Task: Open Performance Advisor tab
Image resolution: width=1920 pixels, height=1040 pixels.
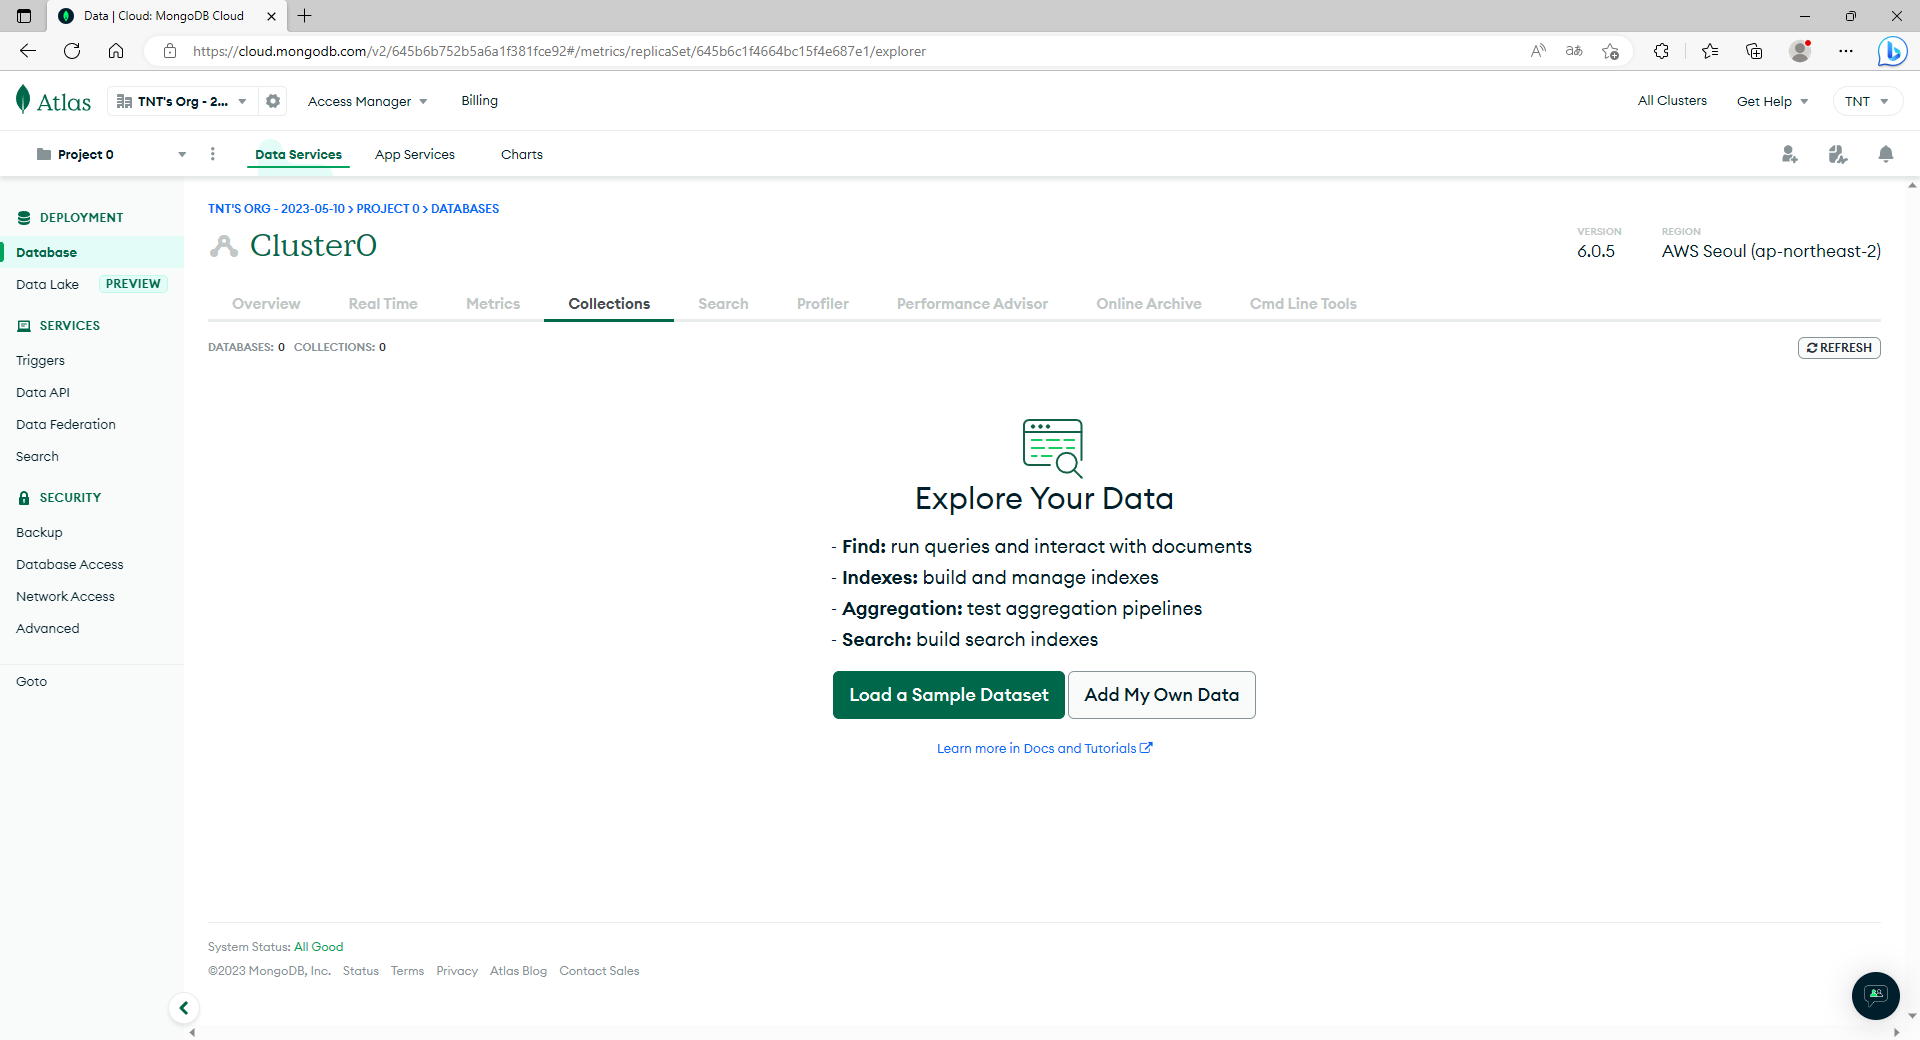Action: click(x=972, y=304)
